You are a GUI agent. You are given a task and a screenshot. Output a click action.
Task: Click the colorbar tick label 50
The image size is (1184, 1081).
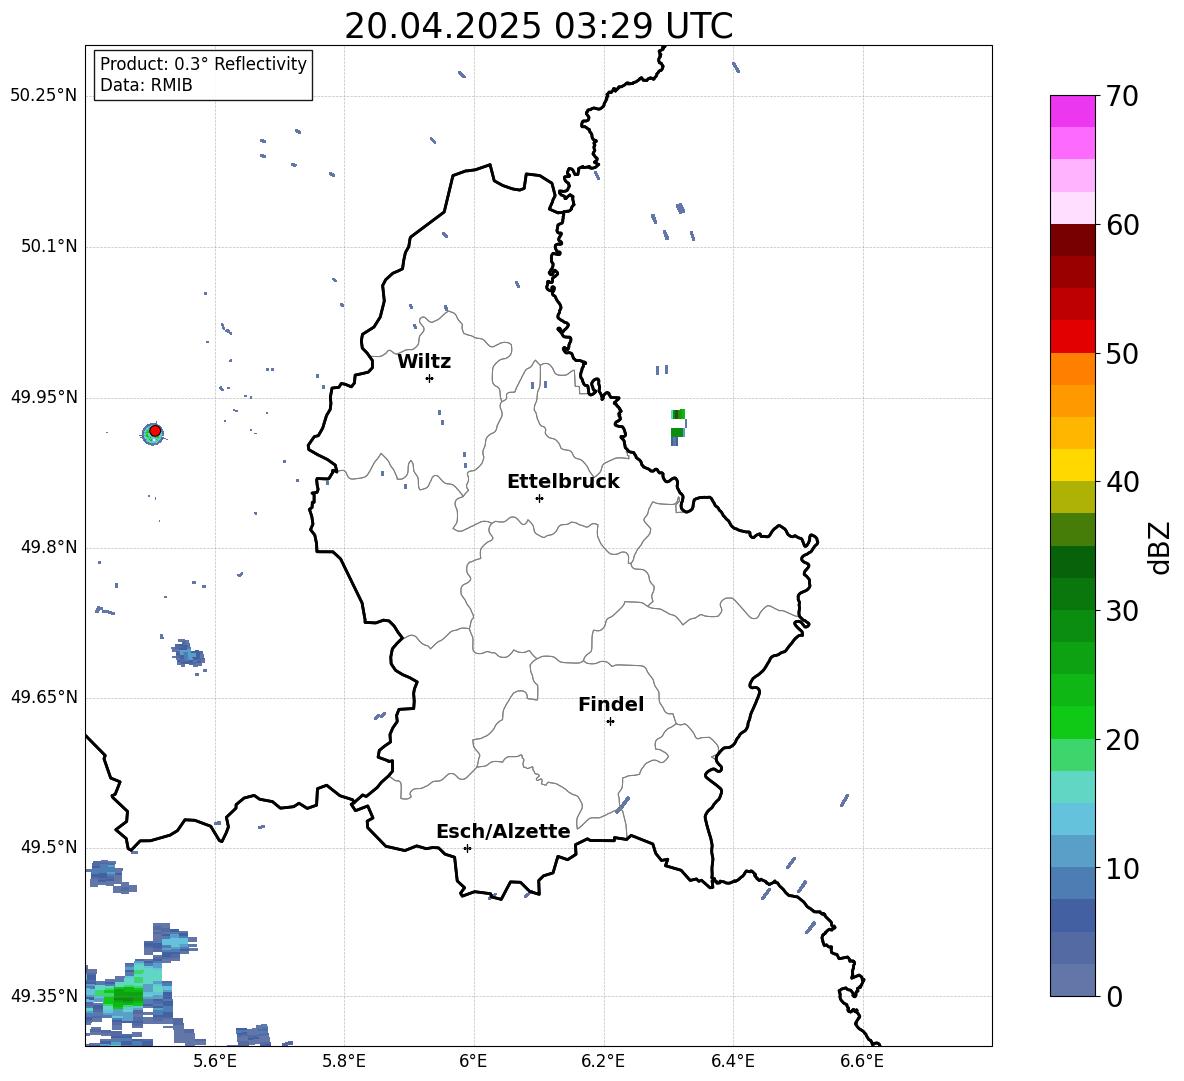(x=1122, y=353)
